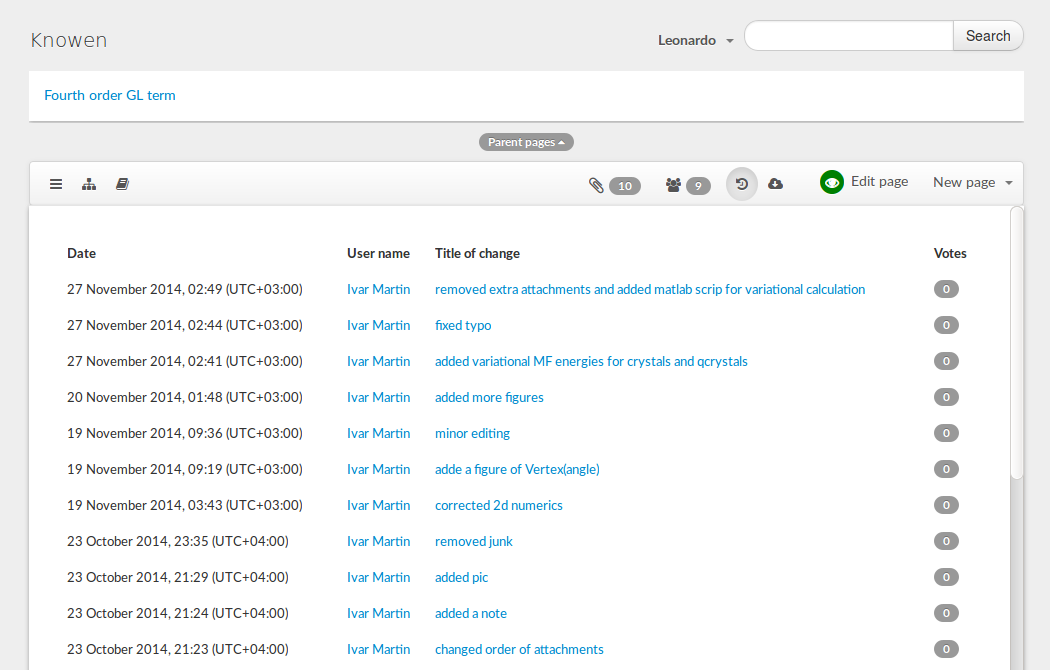This screenshot has width=1050, height=670.
Task: Open the Leonardo user menu
Action: tap(695, 40)
